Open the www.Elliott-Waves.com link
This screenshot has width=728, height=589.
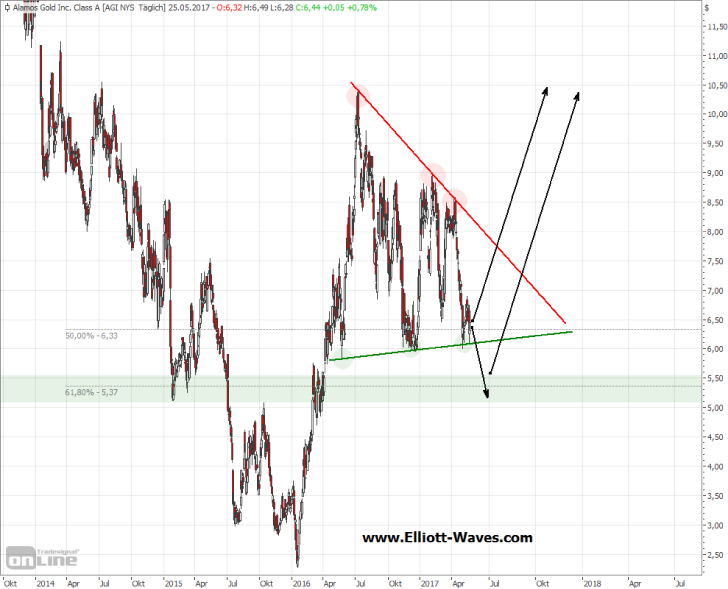[x=447, y=538]
